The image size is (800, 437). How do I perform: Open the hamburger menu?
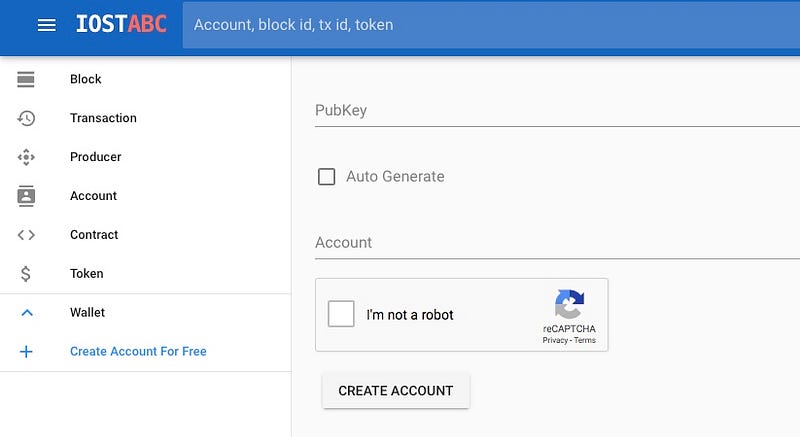[46, 25]
